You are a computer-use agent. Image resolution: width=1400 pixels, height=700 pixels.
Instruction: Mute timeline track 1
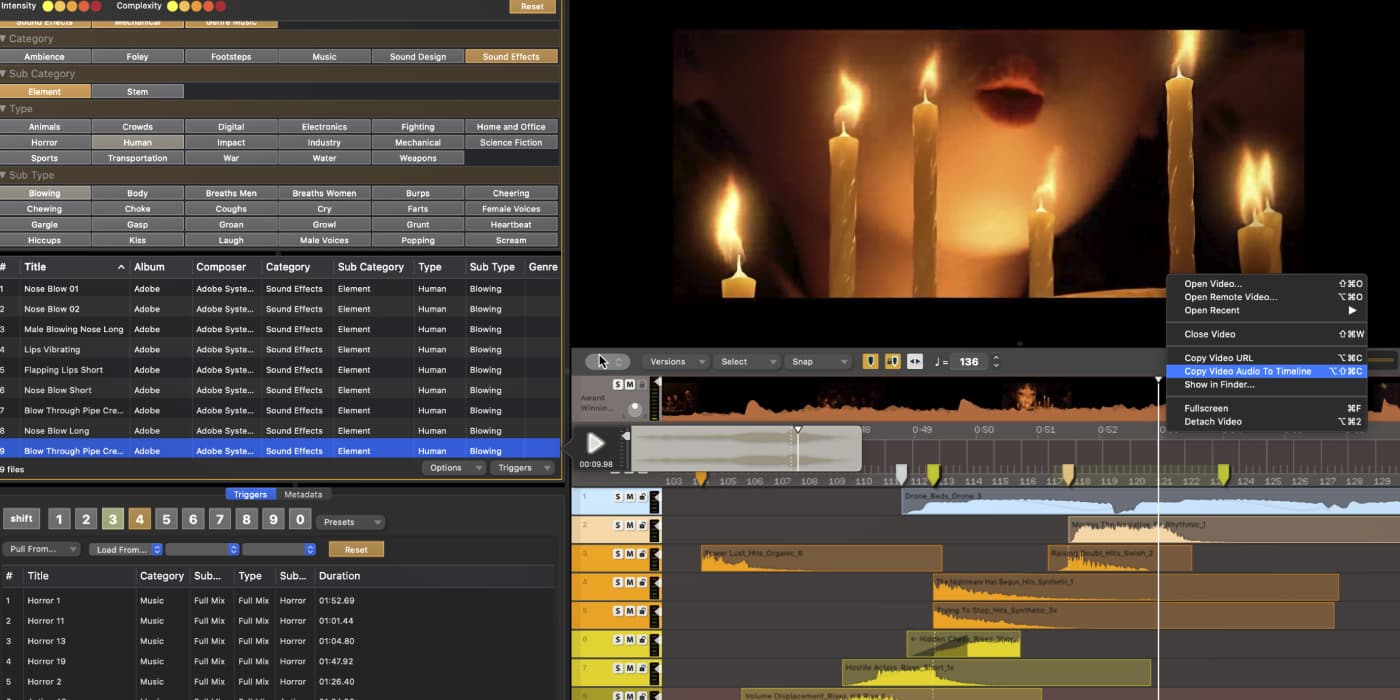coord(630,497)
